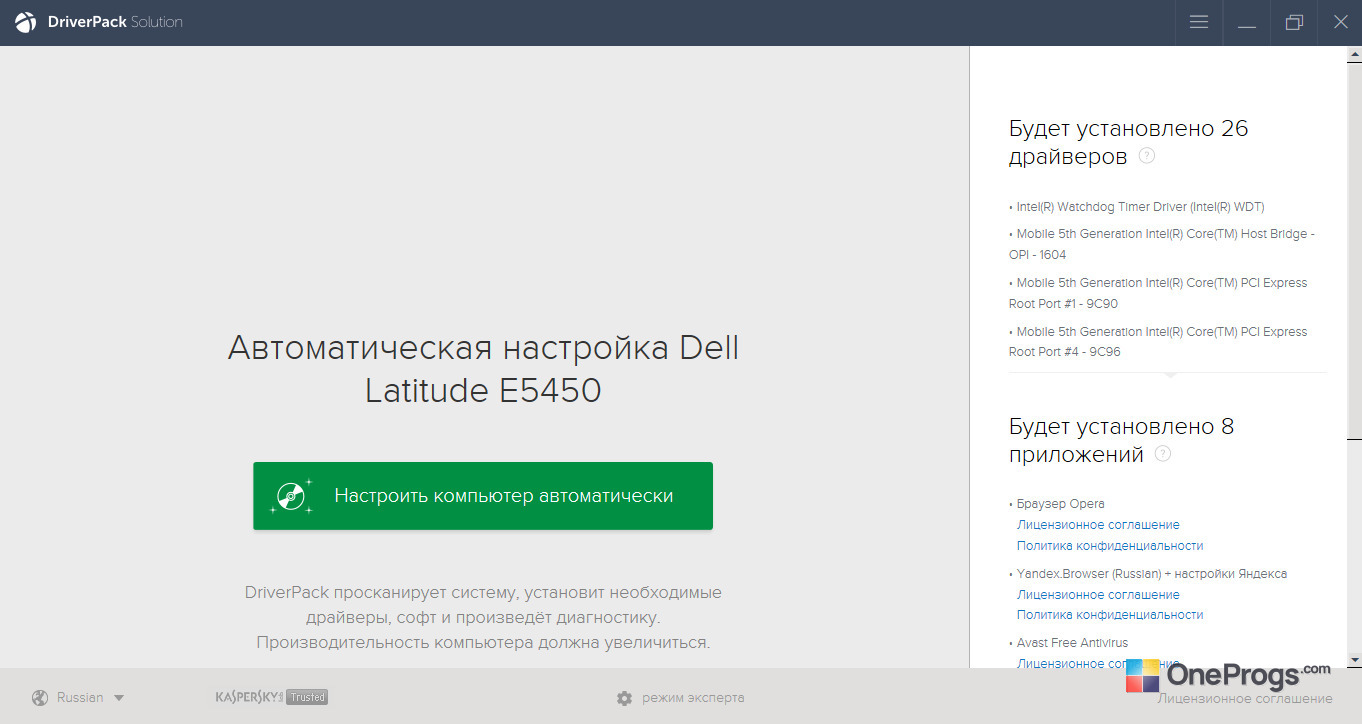1362x724 pixels.
Task: Open the Russian language dropdown arrow
Action: coord(119,698)
